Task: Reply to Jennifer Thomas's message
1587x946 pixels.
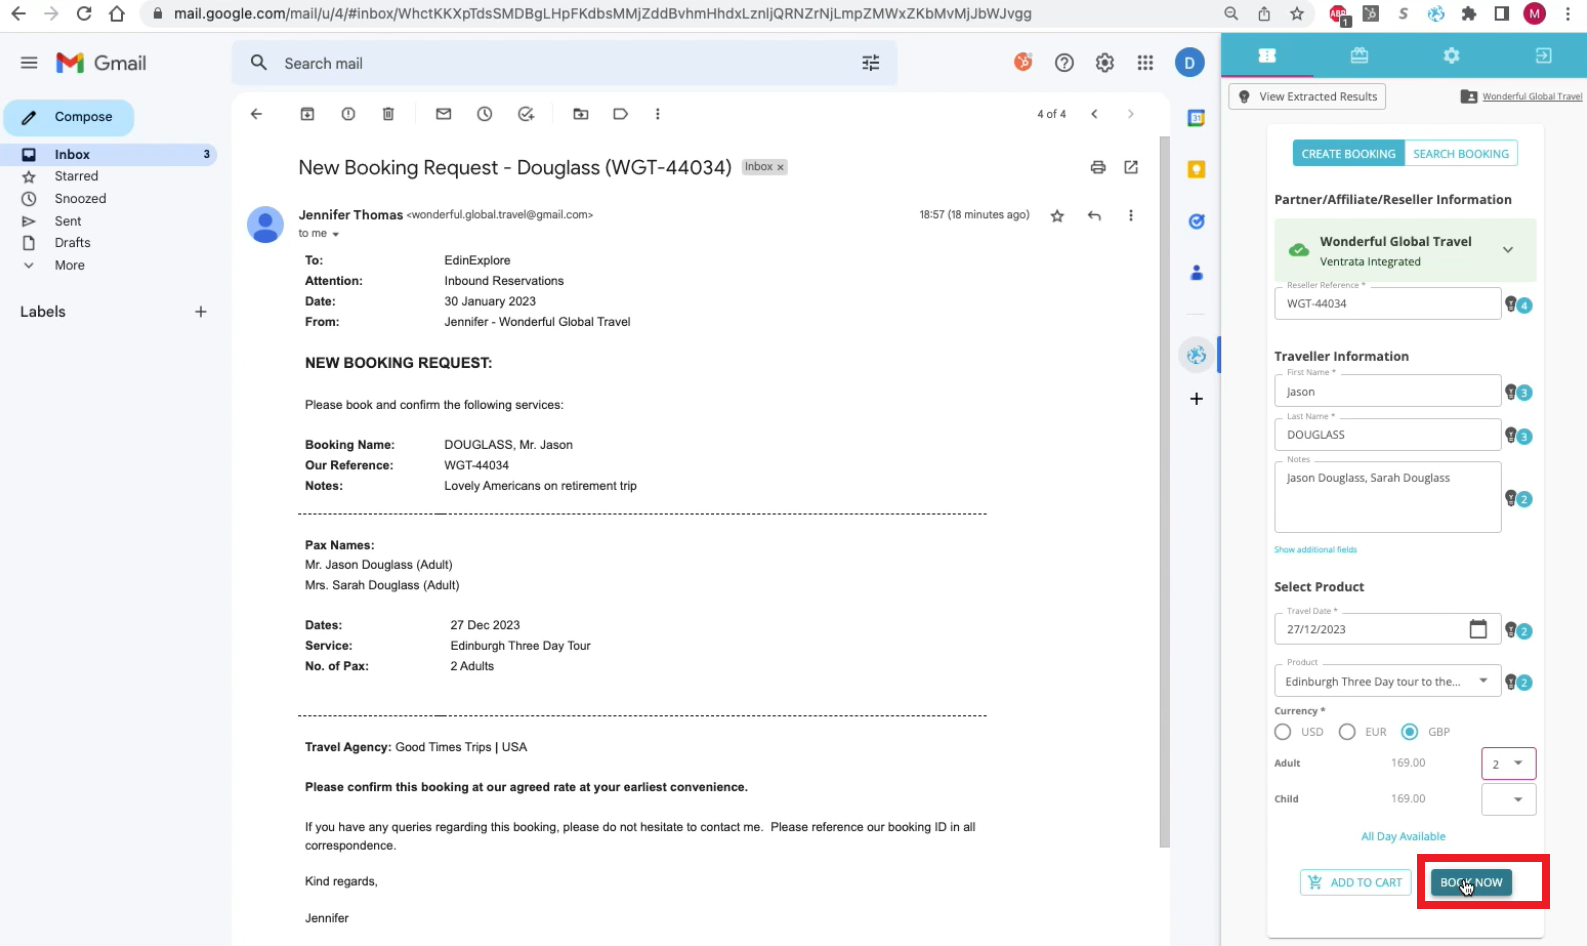Action: coord(1095,215)
